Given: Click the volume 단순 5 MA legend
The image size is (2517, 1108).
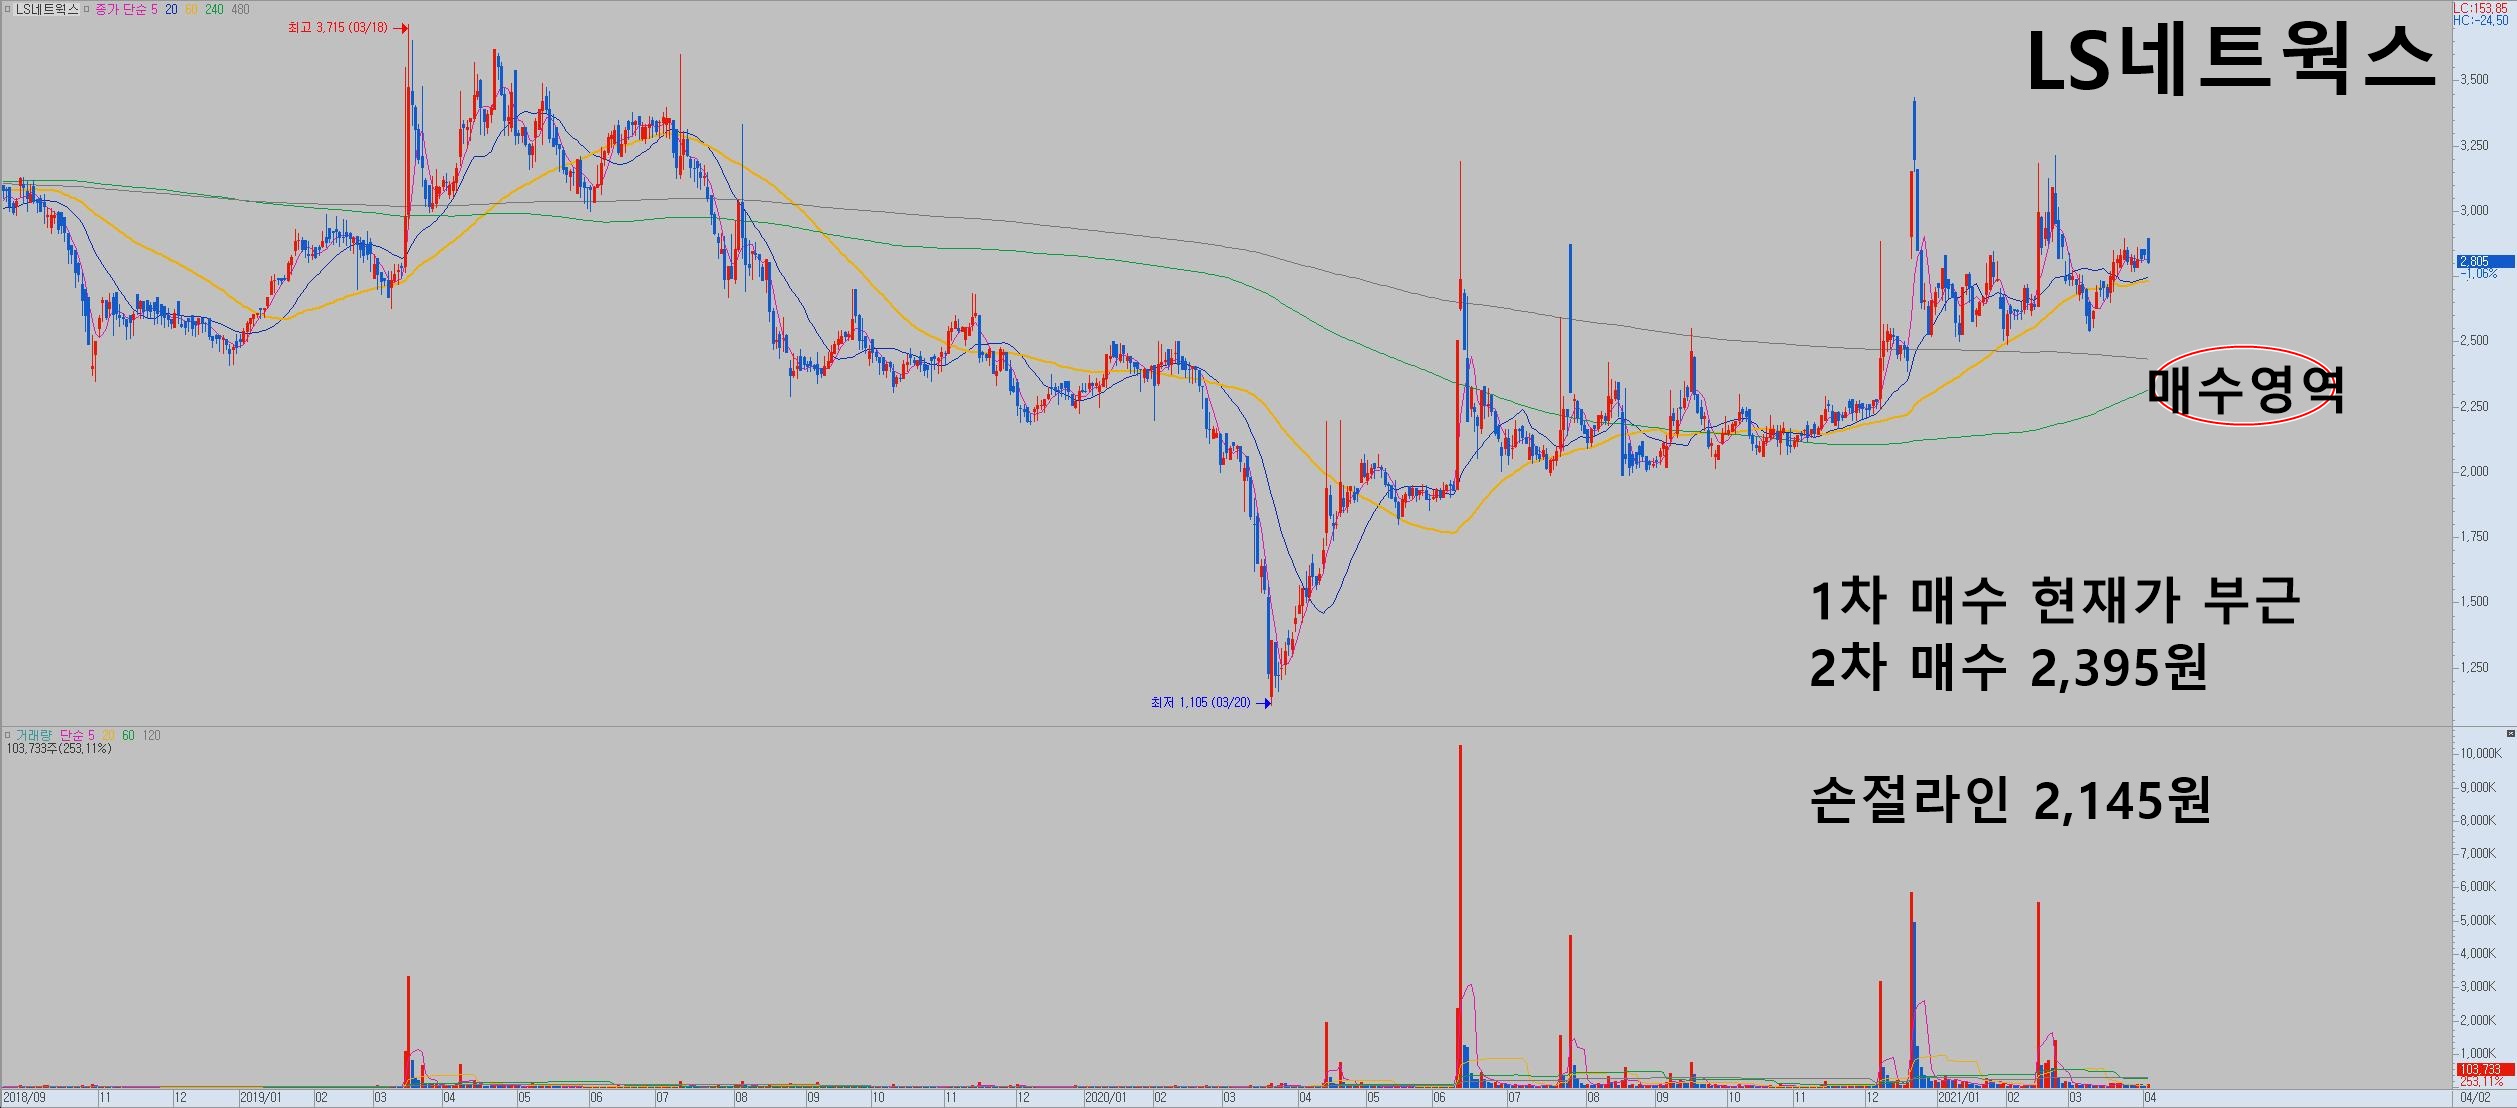Looking at the screenshot, I should 77,735.
